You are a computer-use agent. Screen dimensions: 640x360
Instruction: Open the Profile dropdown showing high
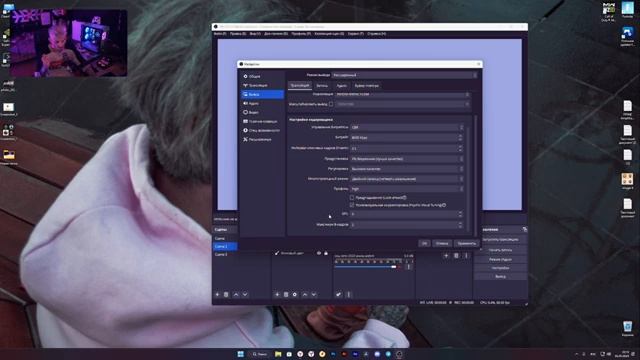point(407,189)
